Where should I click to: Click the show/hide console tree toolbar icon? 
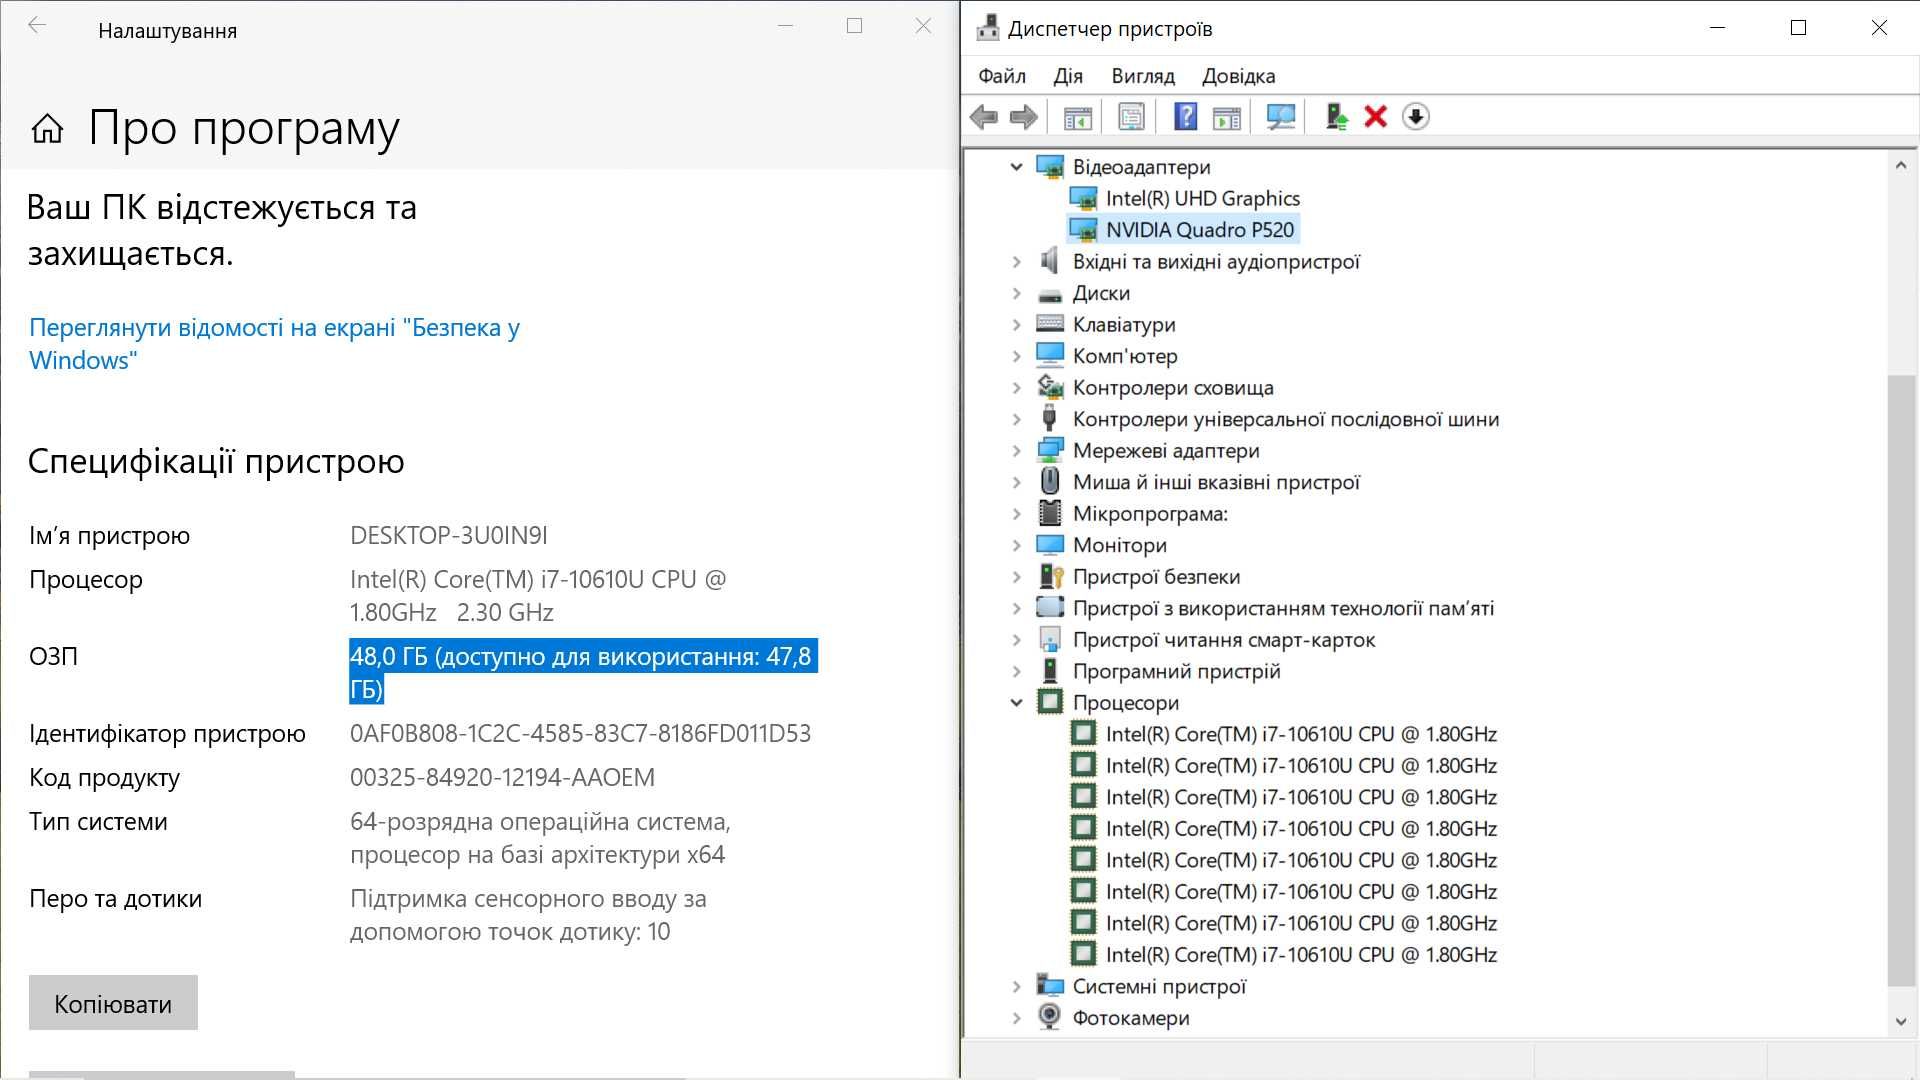coord(1077,117)
